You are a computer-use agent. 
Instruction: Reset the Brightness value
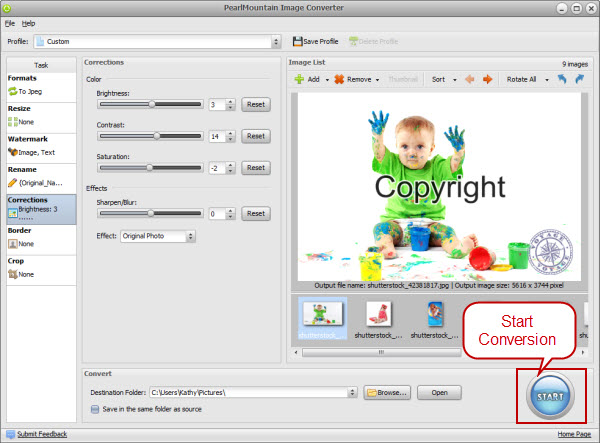(x=255, y=104)
